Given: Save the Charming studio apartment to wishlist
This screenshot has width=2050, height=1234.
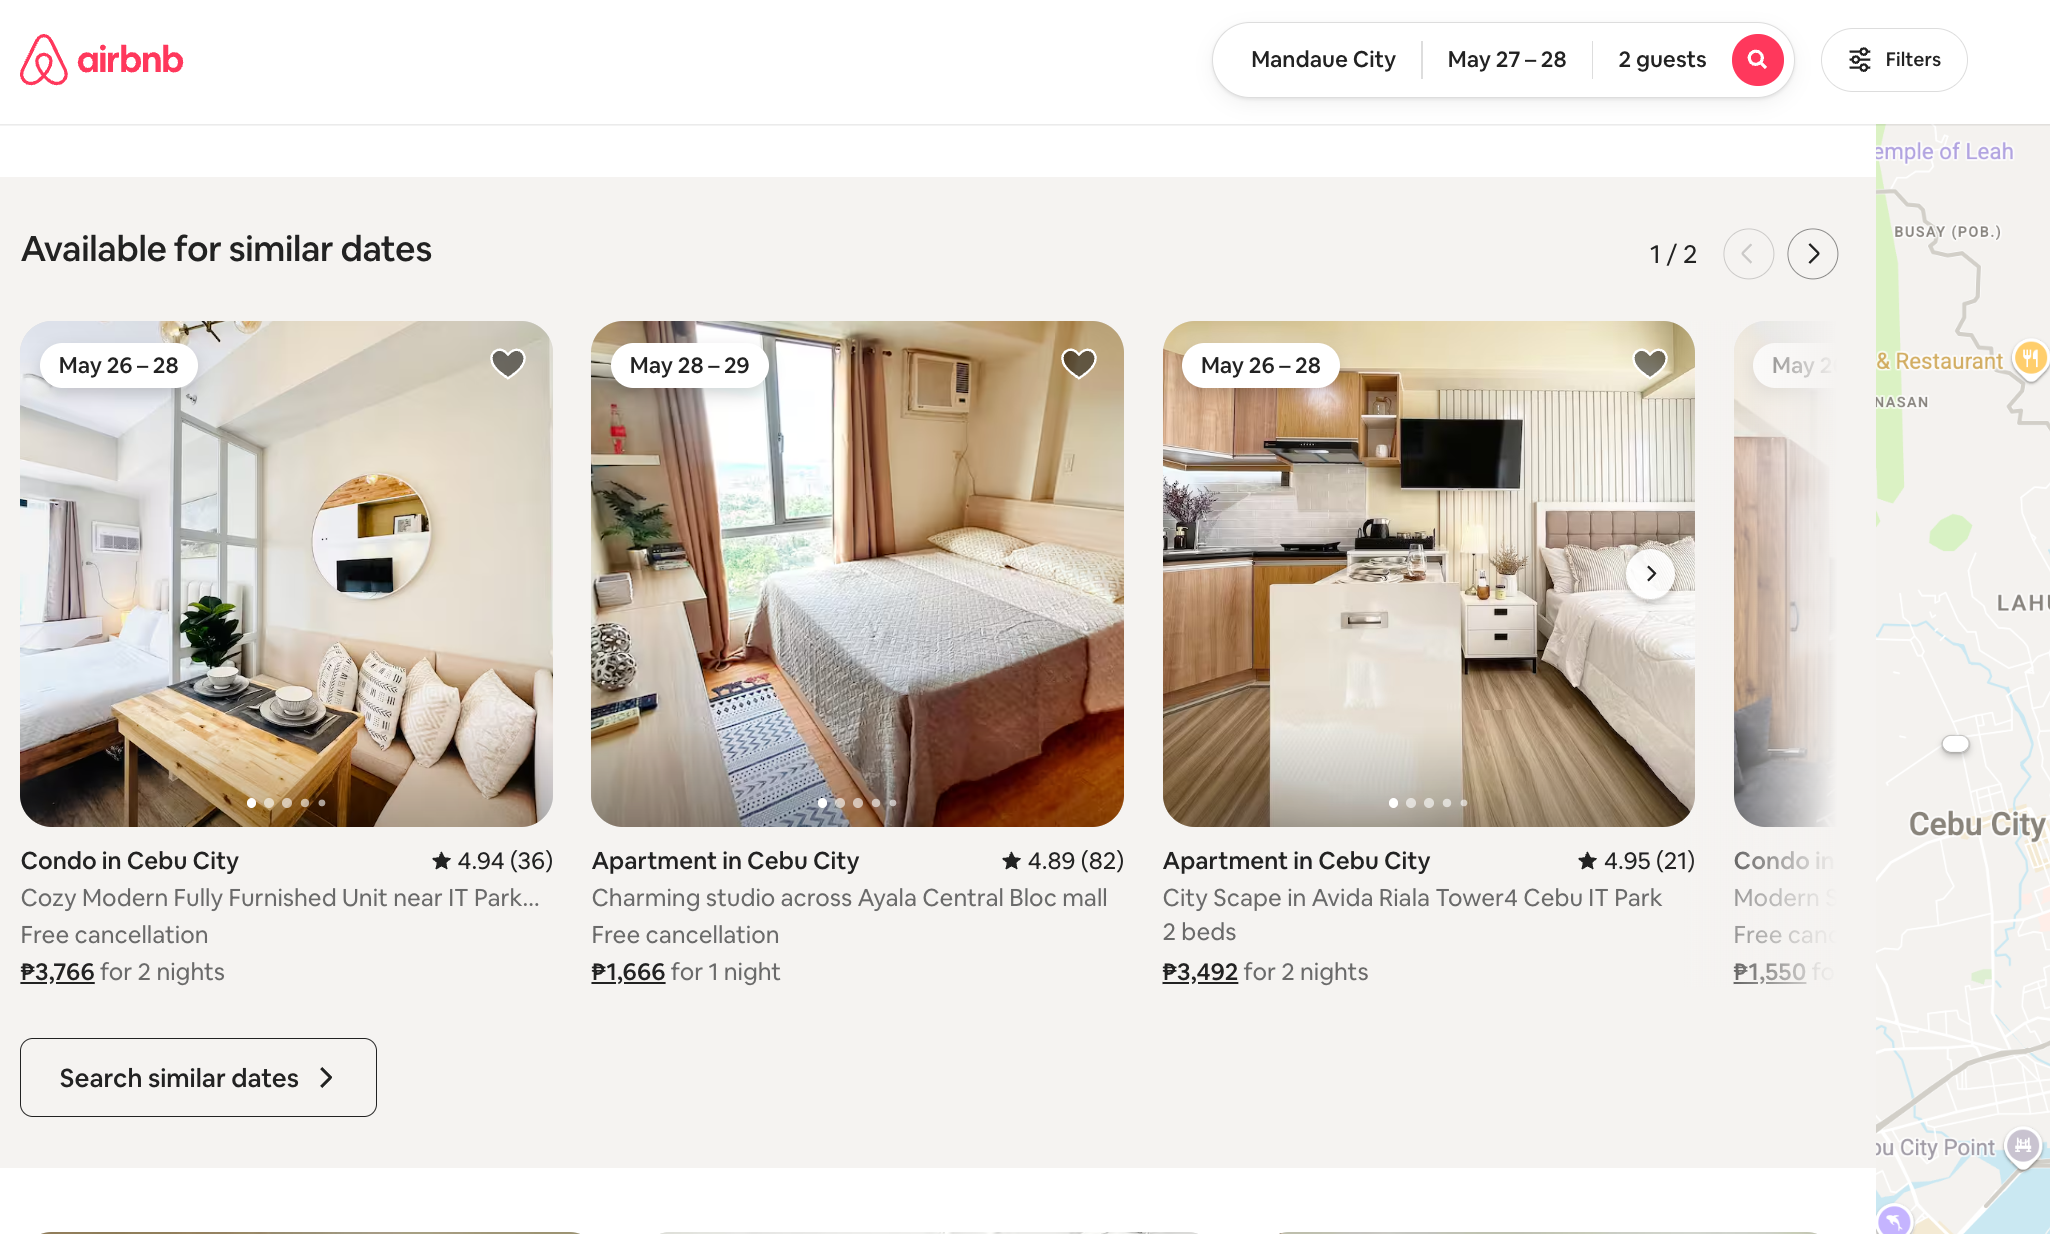Looking at the screenshot, I should 1079,363.
